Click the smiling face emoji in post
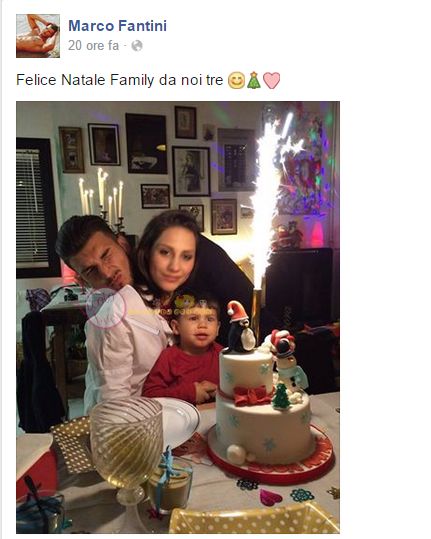 point(236,80)
